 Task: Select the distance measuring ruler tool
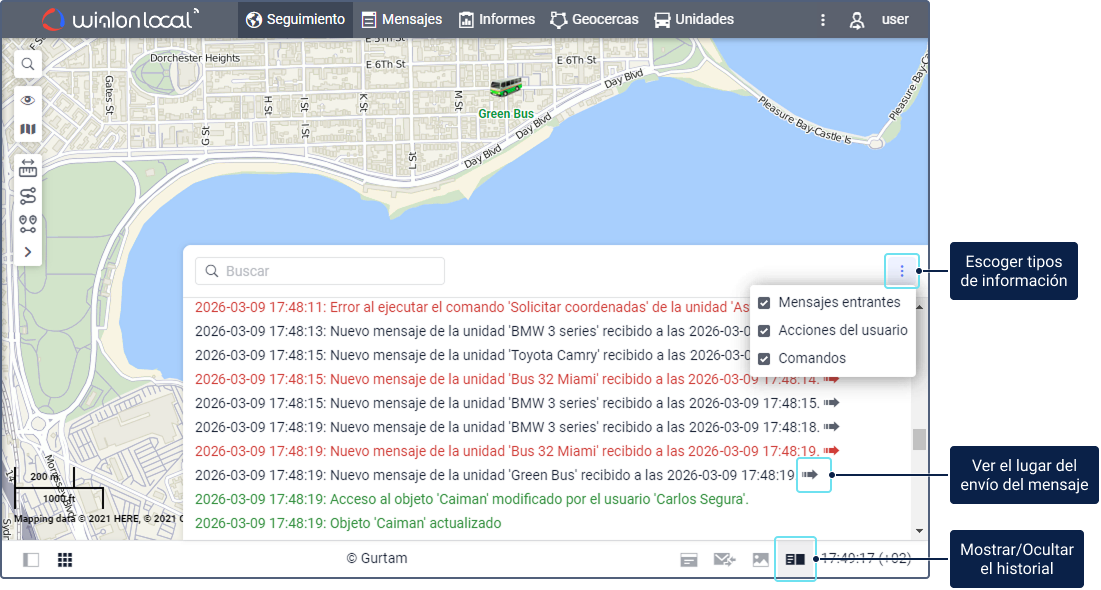[28, 167]
